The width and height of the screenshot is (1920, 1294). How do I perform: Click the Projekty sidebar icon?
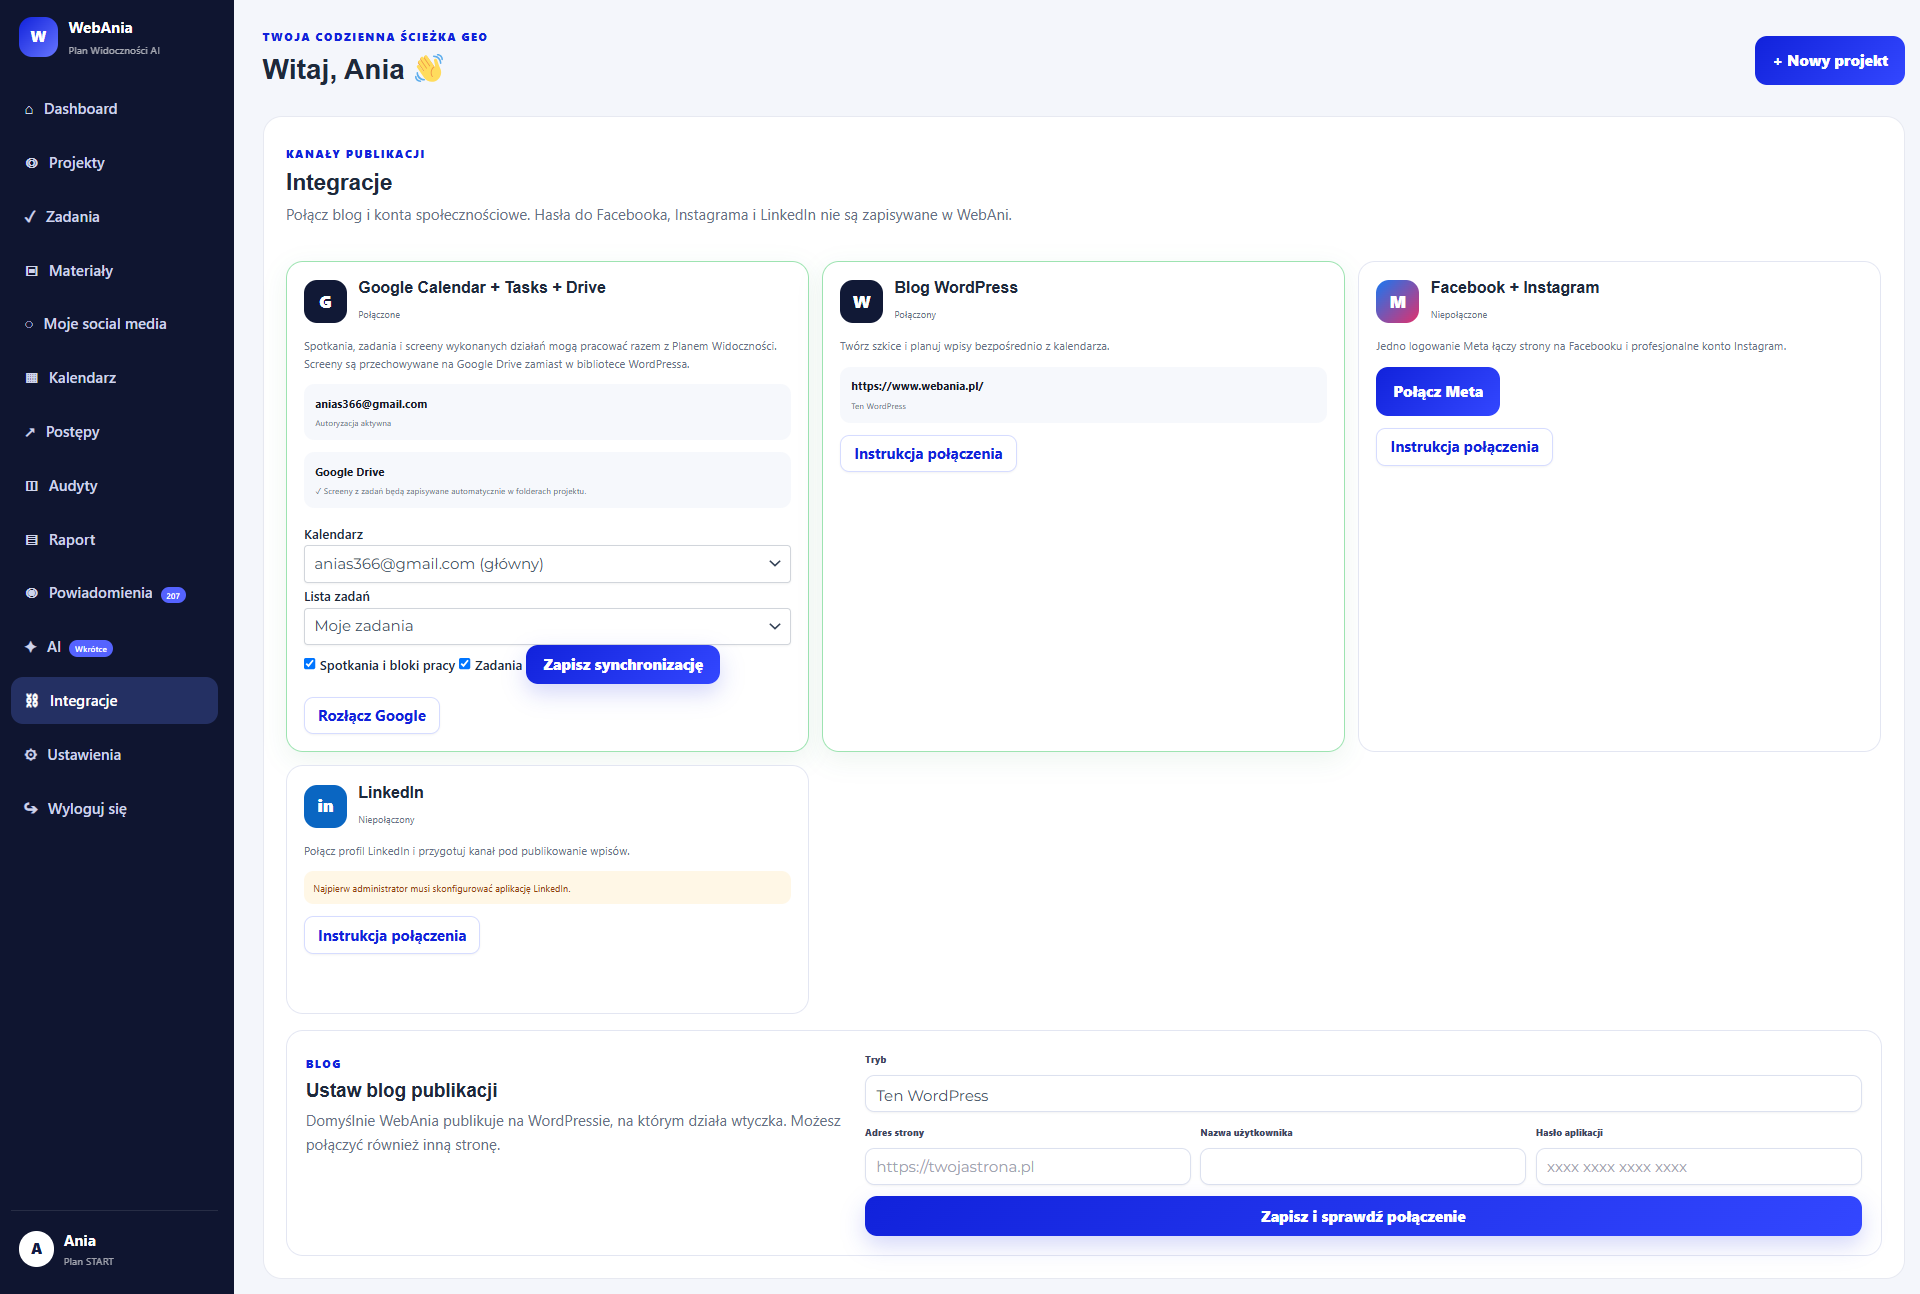click(31, 163)
